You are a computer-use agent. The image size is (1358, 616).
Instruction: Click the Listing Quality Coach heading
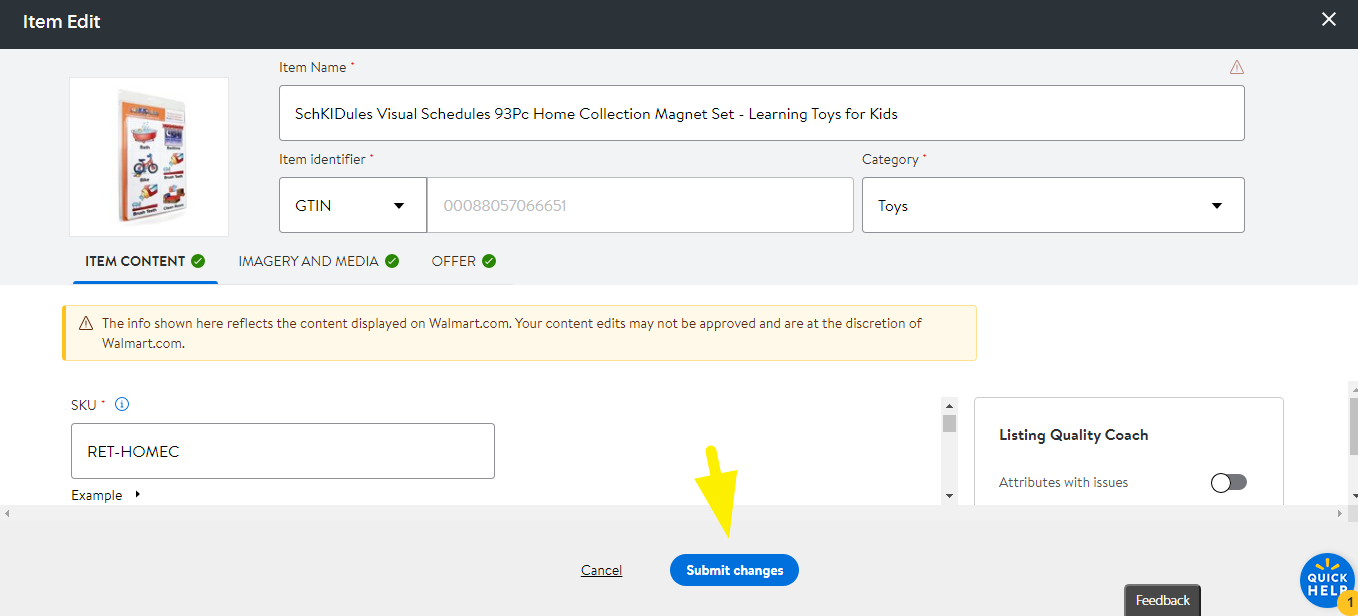point(1073,435)
